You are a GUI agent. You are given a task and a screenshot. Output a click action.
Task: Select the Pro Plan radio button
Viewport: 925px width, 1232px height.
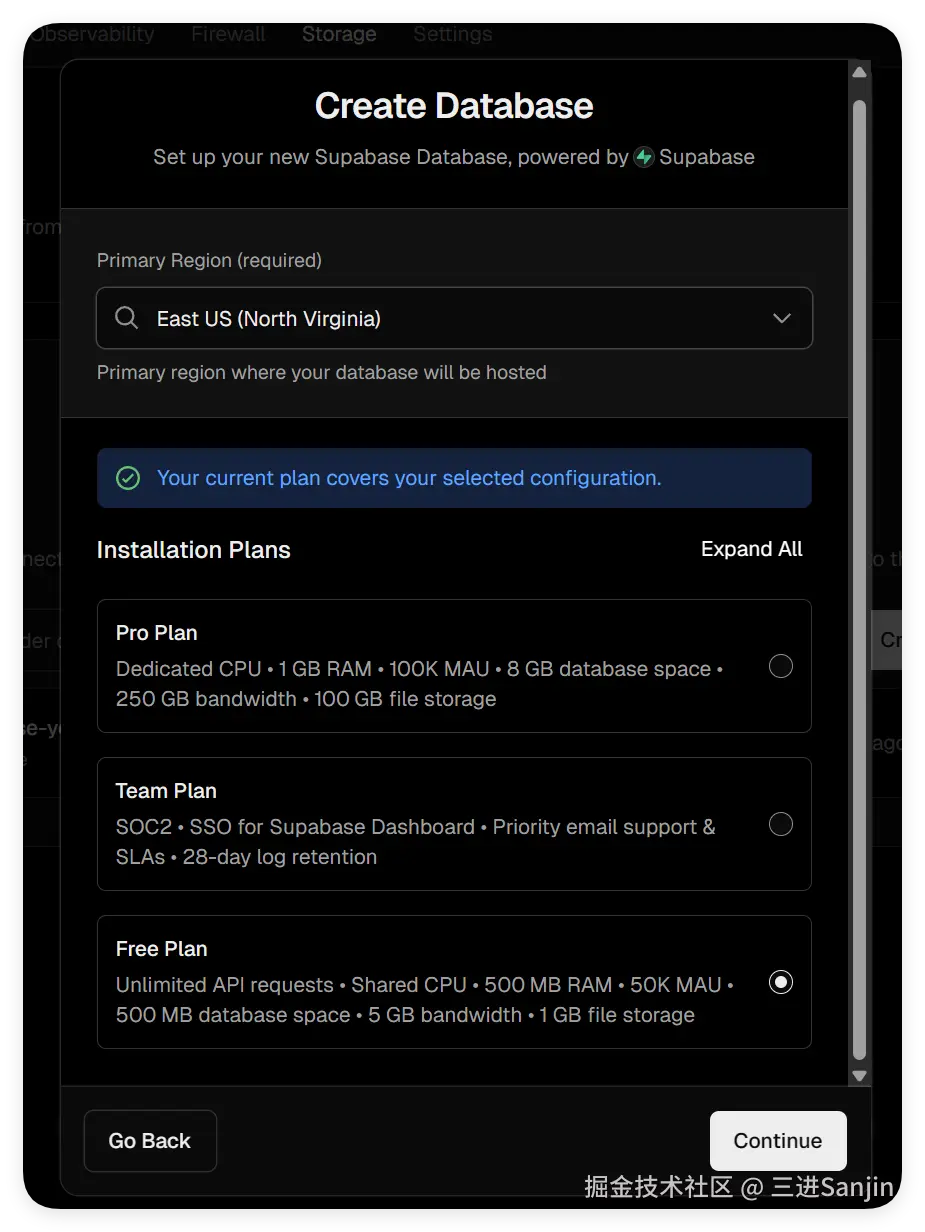[781, 666]
